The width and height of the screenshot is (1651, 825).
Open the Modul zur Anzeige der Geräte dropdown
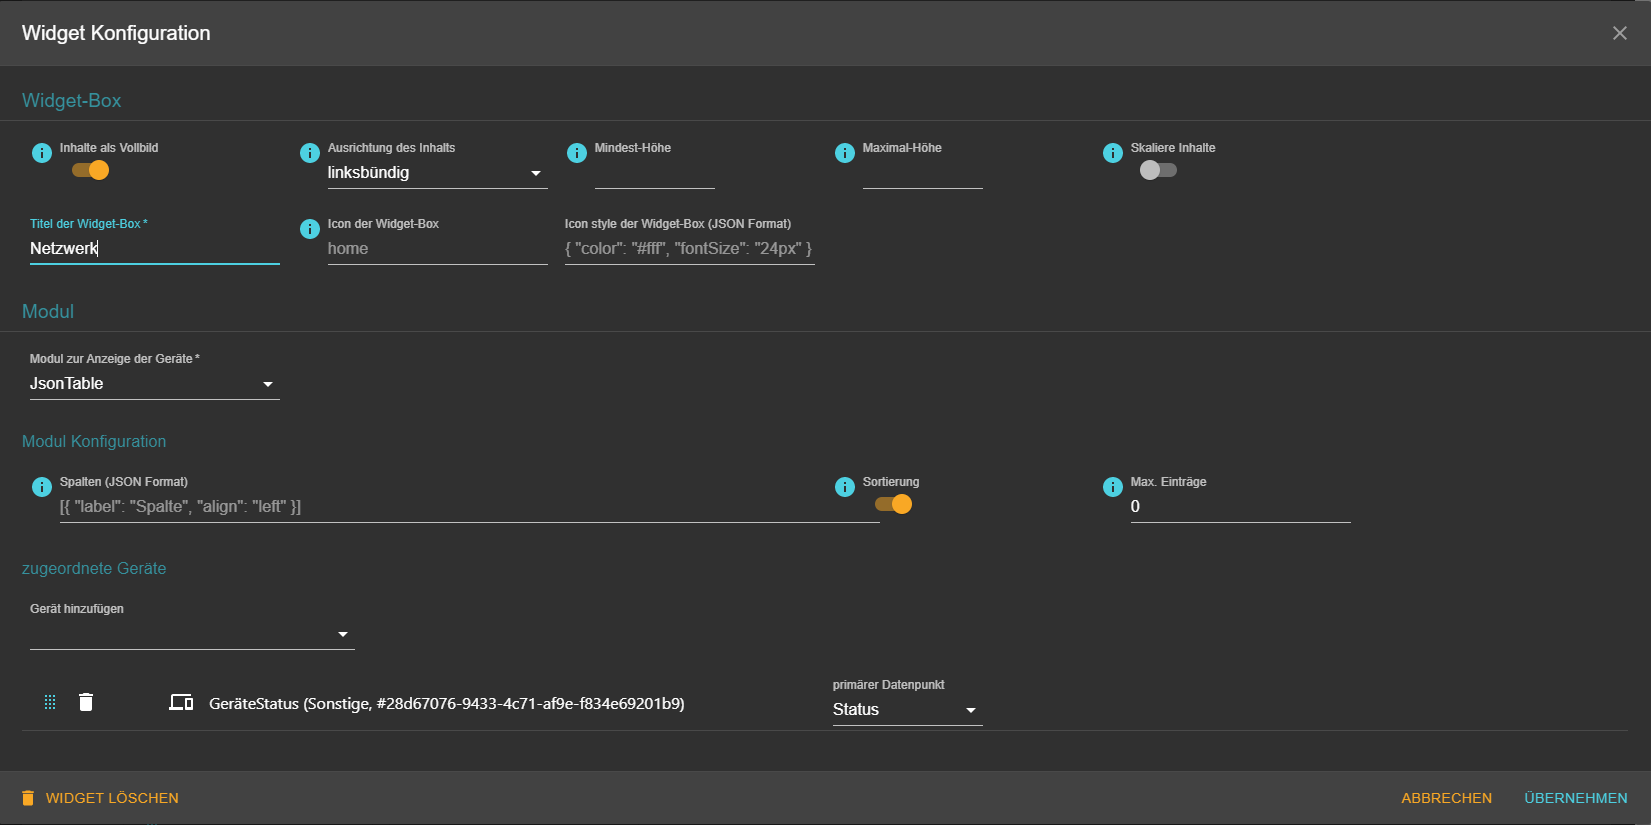pos(154,384)
